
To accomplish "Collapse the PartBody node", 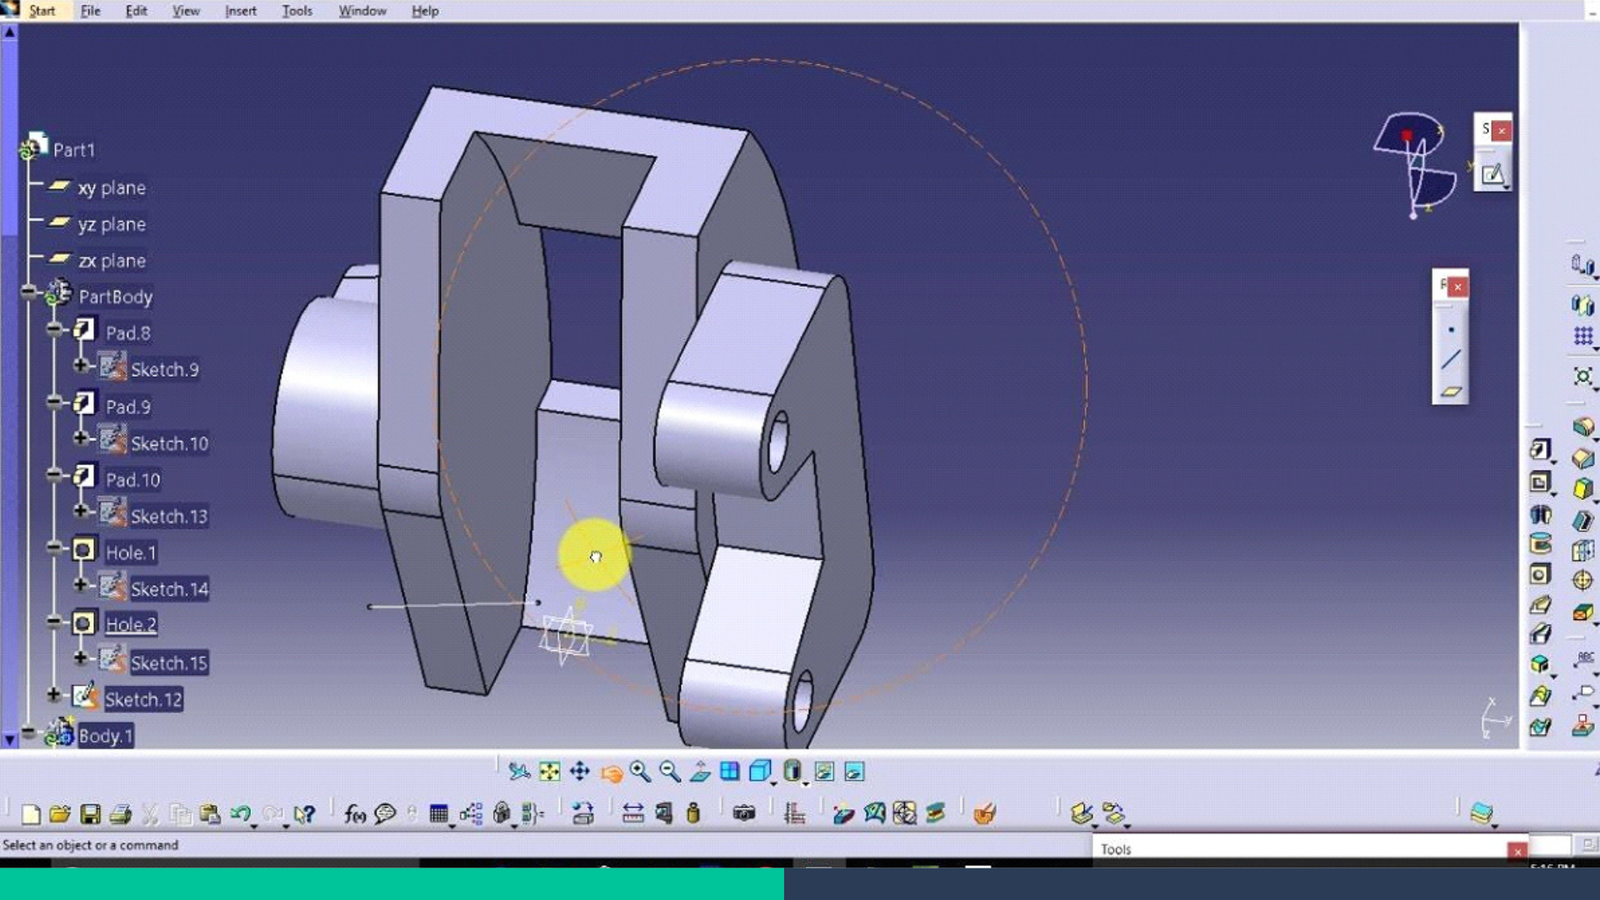I will 29,292.
